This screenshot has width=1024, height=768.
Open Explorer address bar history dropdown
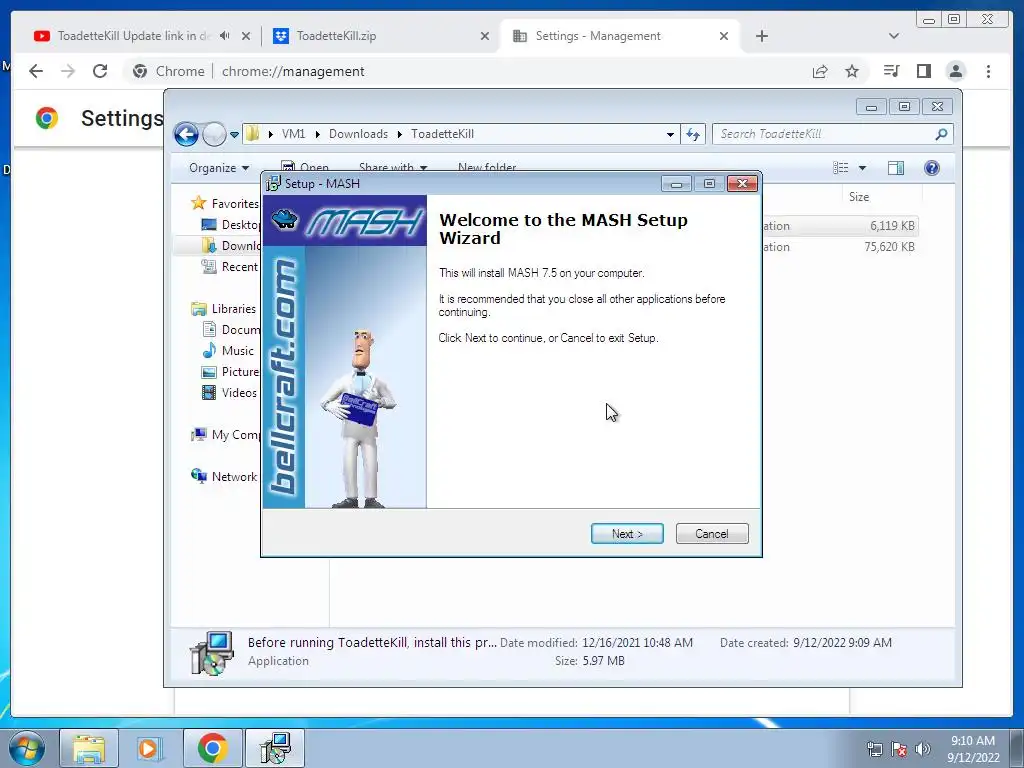pos(670,134)
